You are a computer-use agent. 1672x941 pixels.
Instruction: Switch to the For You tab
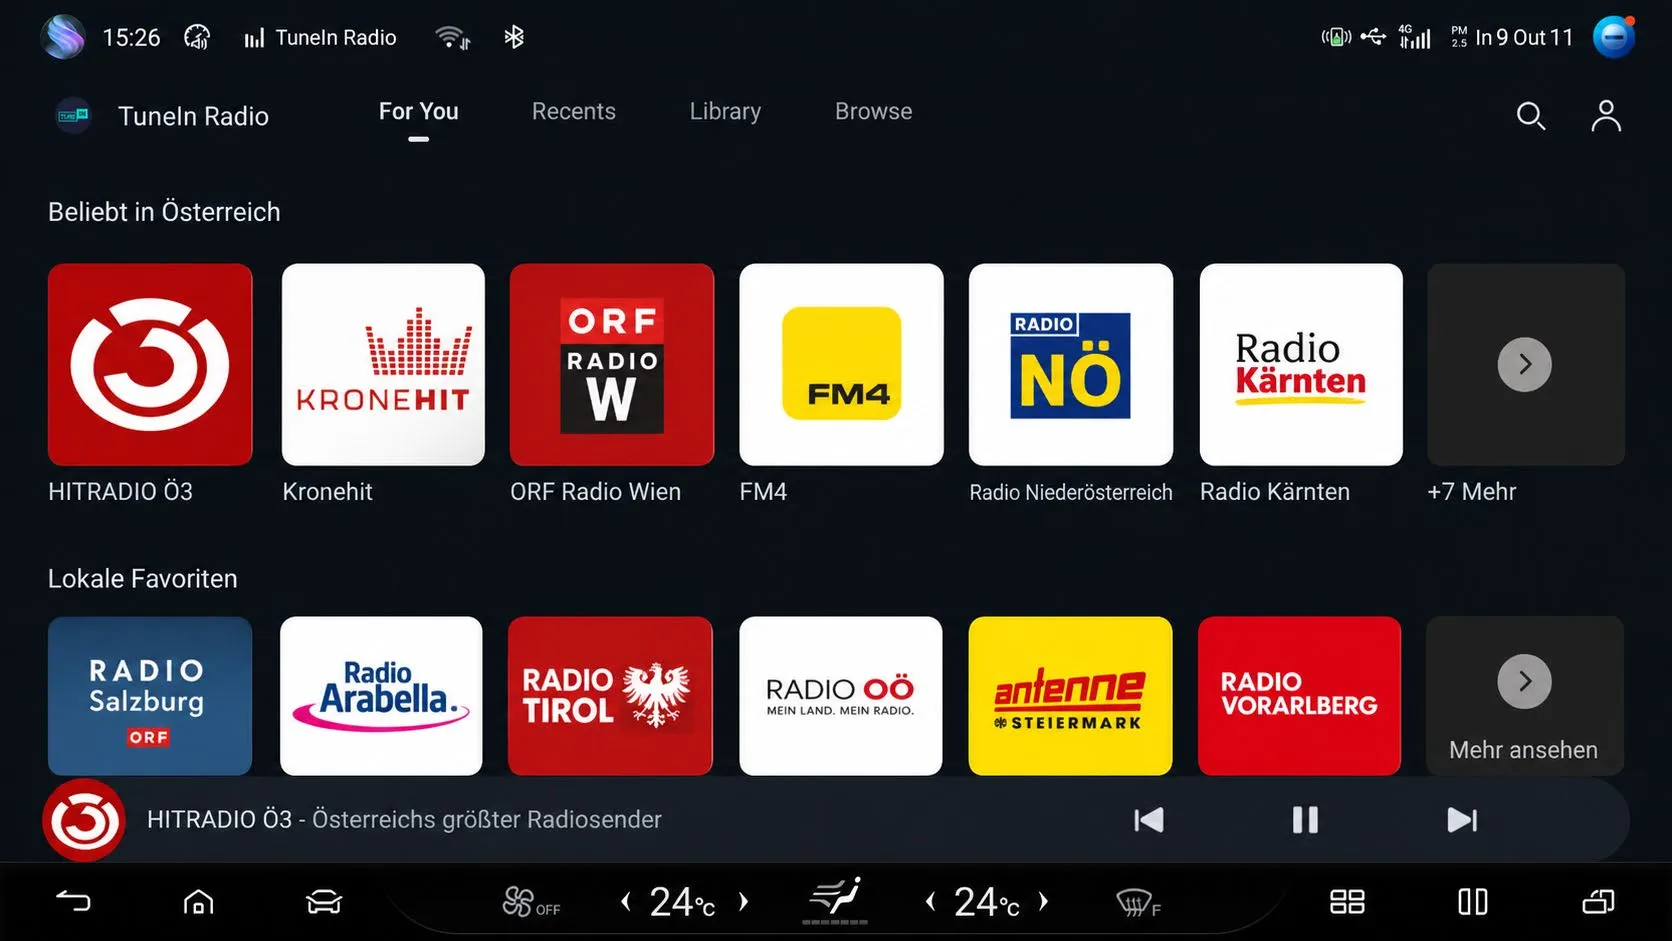[x=418, y=112]
